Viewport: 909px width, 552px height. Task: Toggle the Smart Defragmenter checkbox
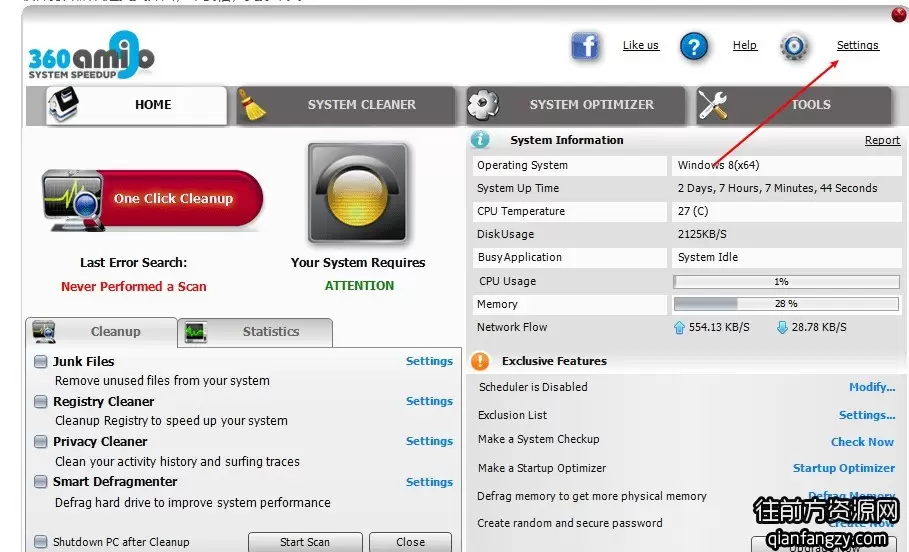[41, 482]
